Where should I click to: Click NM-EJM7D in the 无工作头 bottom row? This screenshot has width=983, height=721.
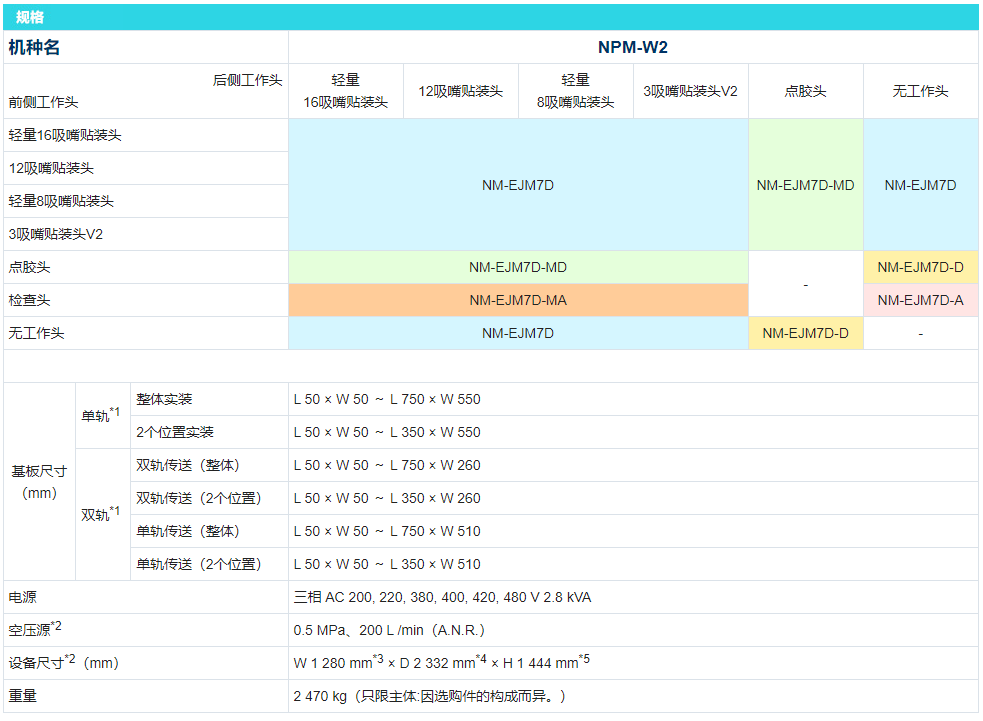518,333
